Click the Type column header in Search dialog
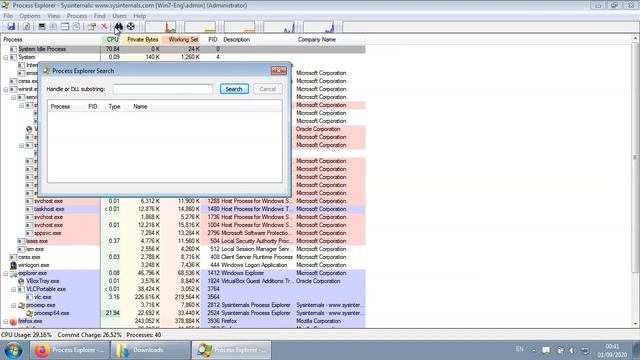 point(114,107)
